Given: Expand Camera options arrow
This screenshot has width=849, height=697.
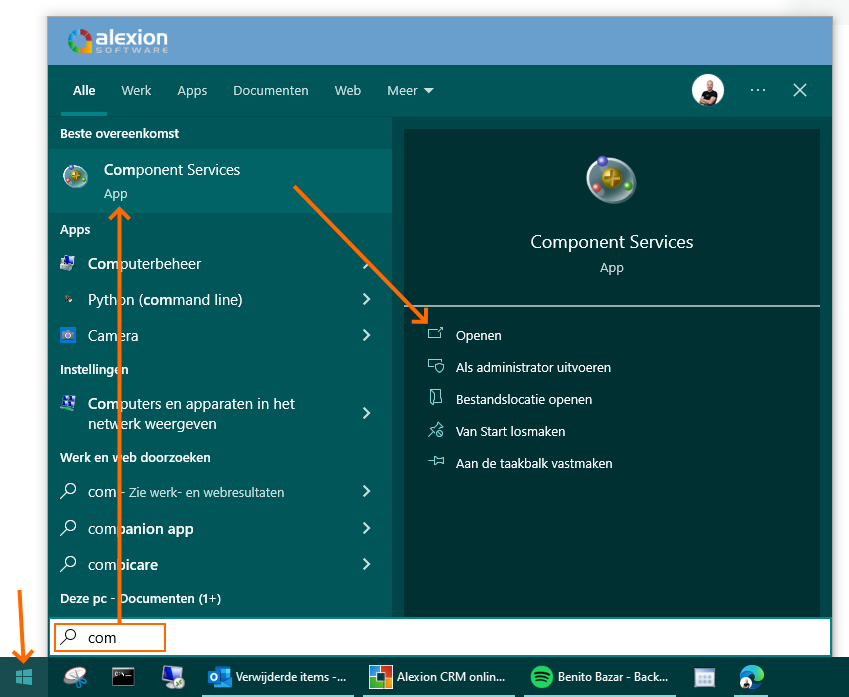Looking at the screenshot, I should (367, 335).
